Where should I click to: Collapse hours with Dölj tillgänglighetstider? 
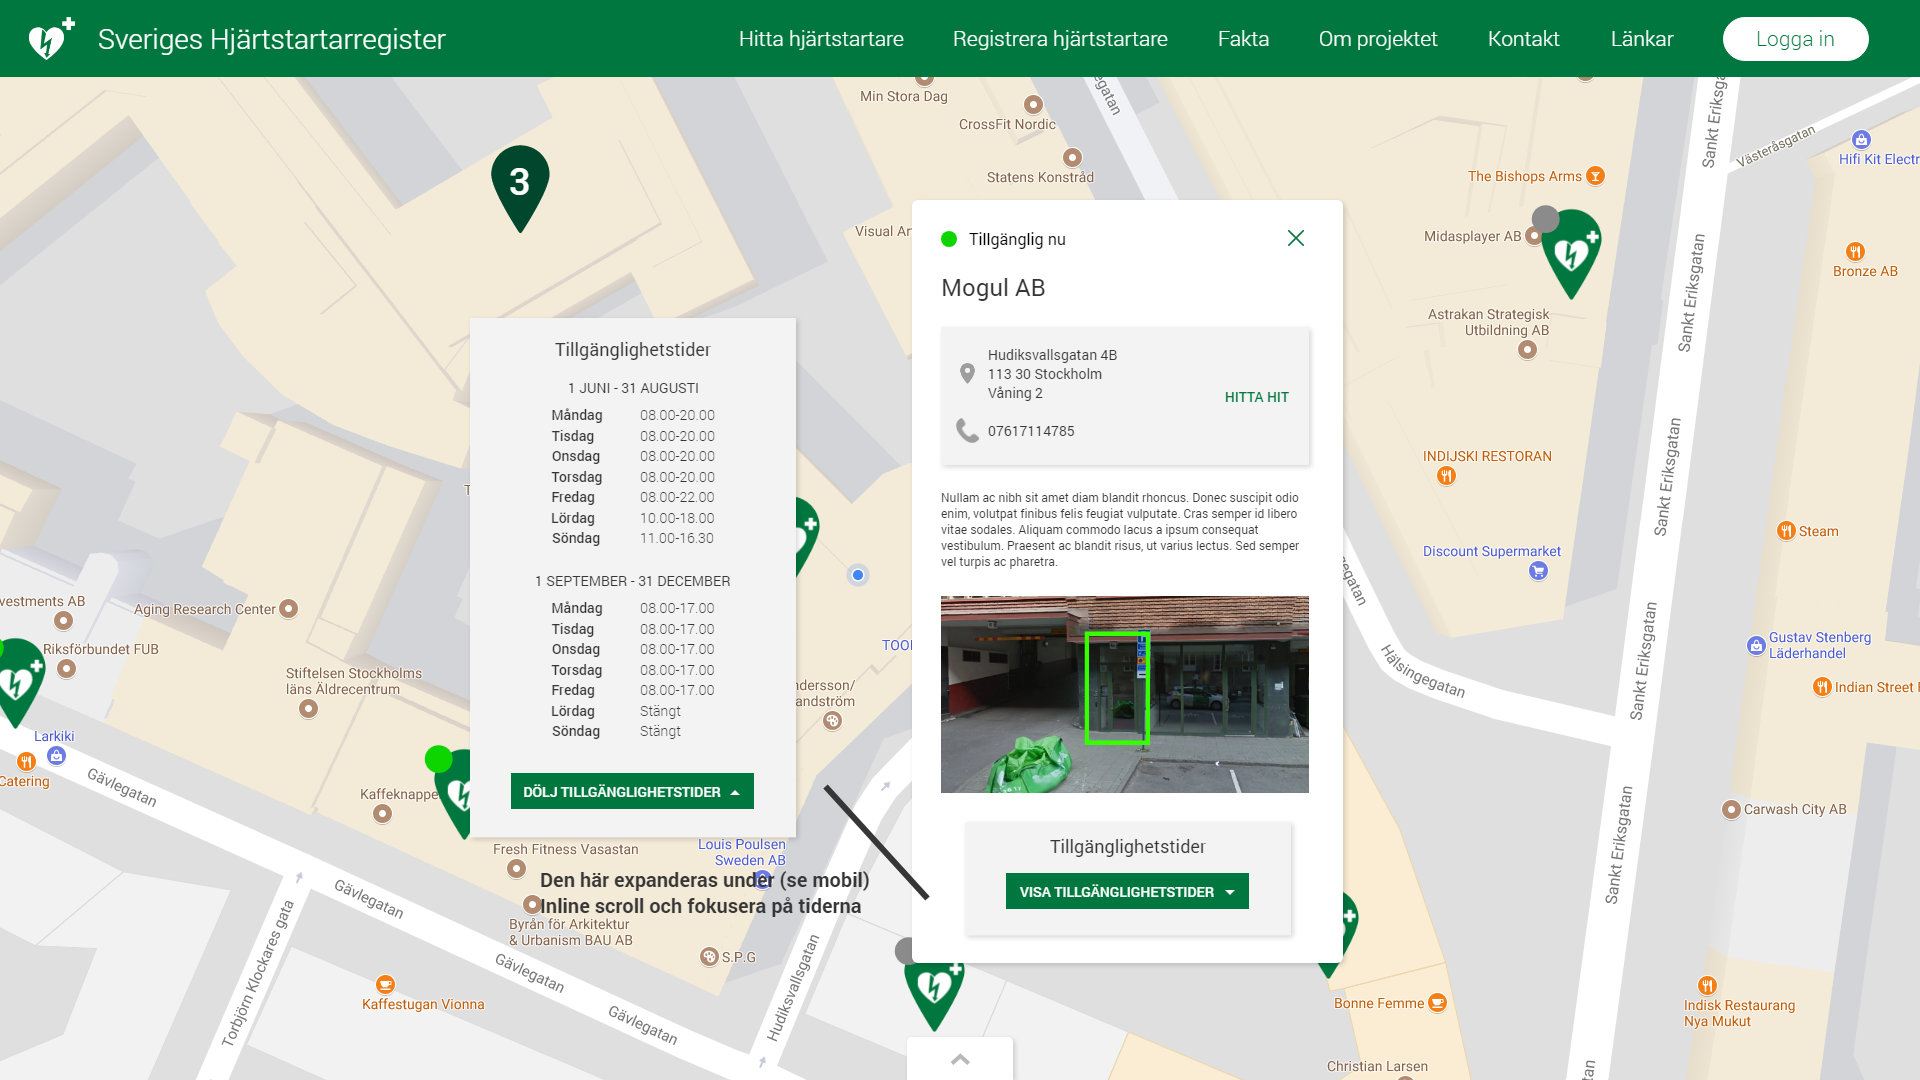pyautogui.click(x=632, y=791)
